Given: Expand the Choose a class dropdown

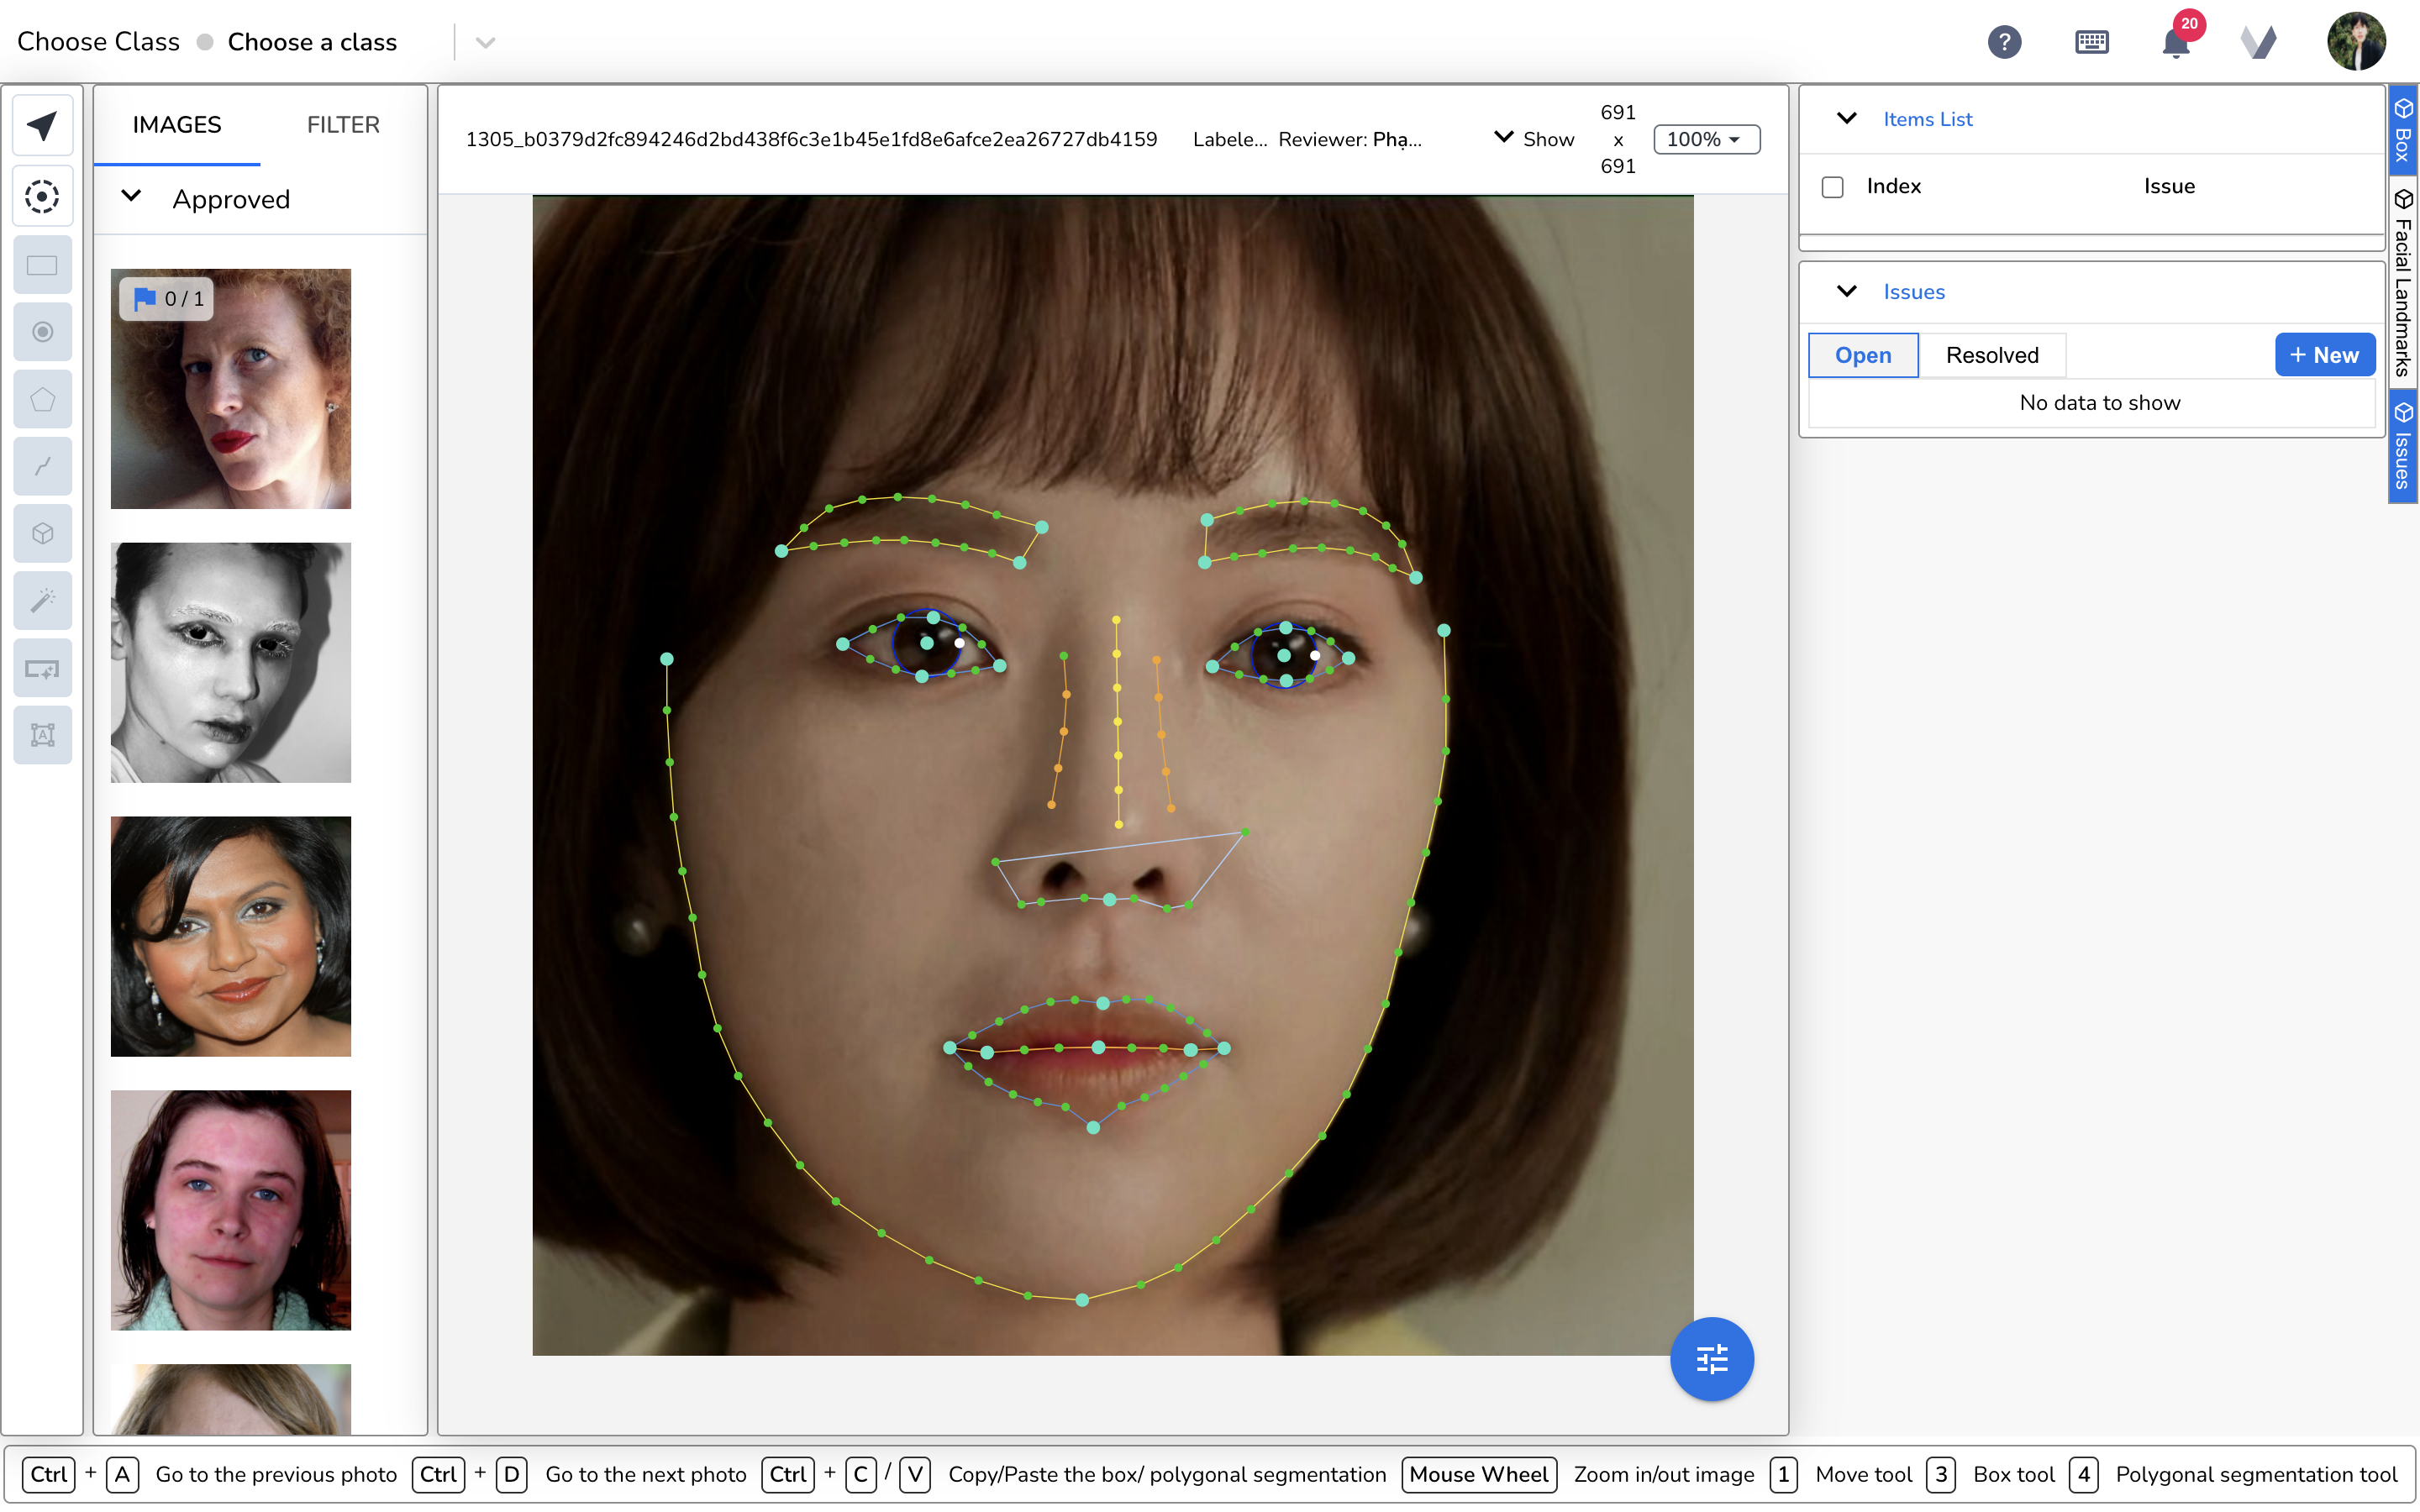Looking at the screenshot, I should [485, 42].
